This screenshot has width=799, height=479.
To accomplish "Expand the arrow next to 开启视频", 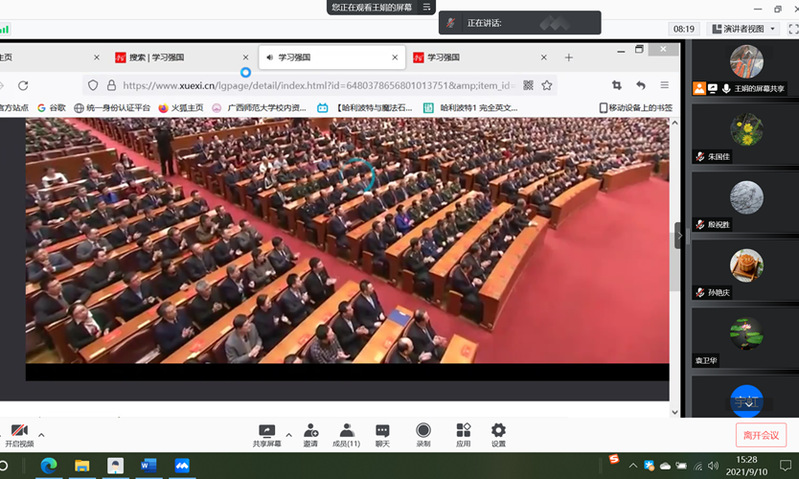I will (x=41, y=434).
